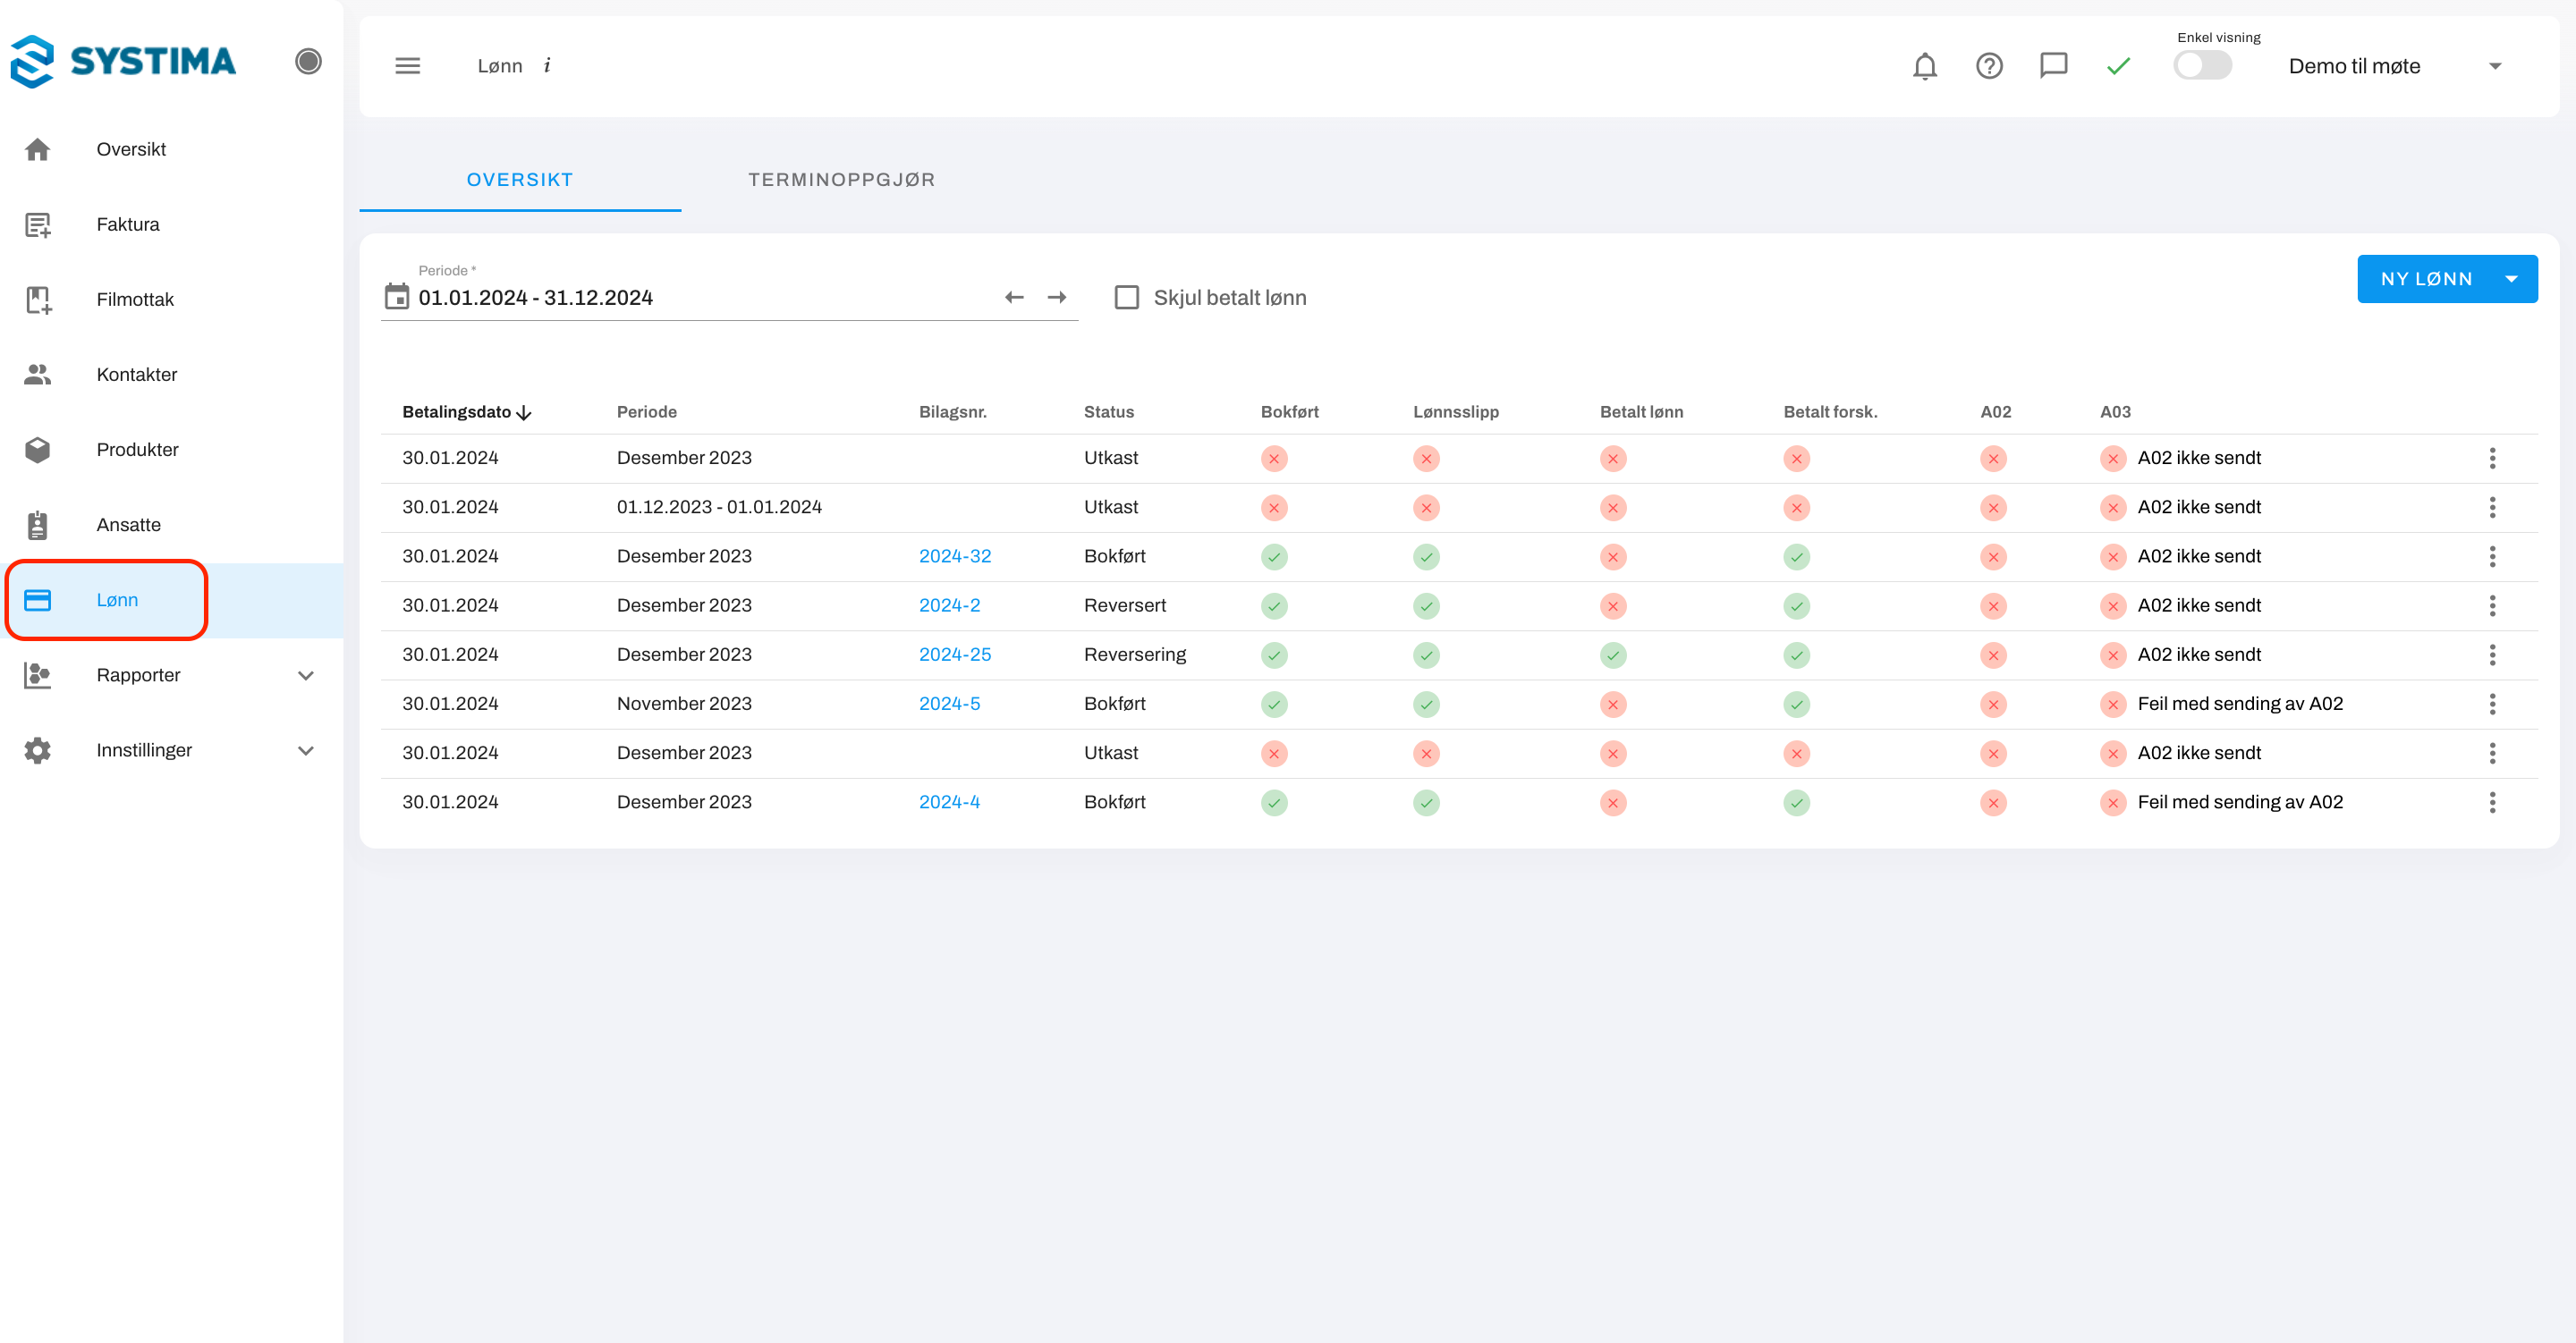This screenshot has height=1343, width=2576.
Task: Click the hamburger menu icon
Action: pyautogui.click(x=407, y=66)
